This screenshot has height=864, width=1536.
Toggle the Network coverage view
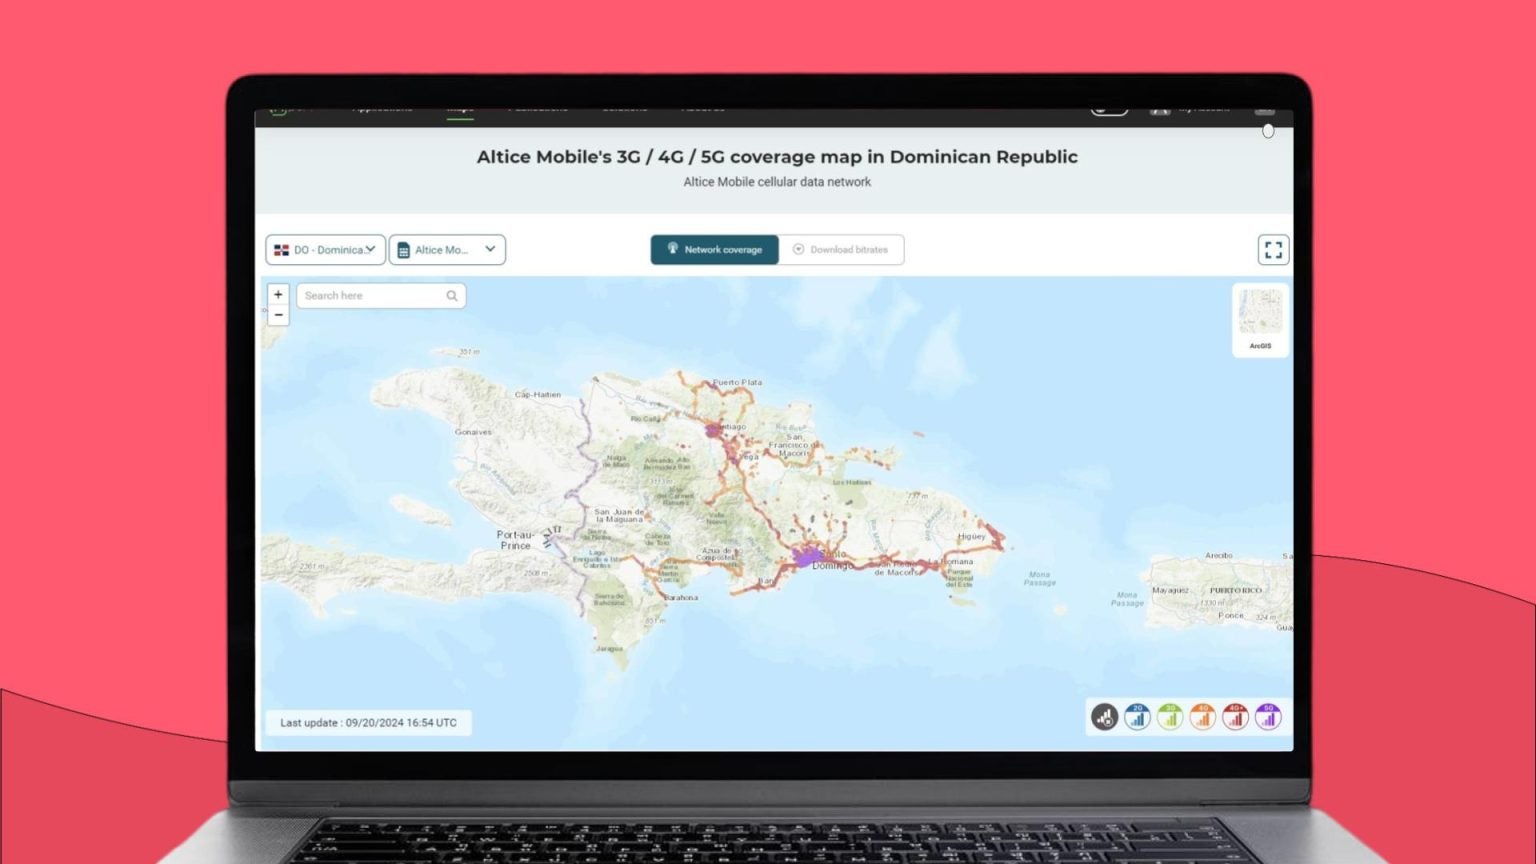pyautogui.click(x=714, y=249)
